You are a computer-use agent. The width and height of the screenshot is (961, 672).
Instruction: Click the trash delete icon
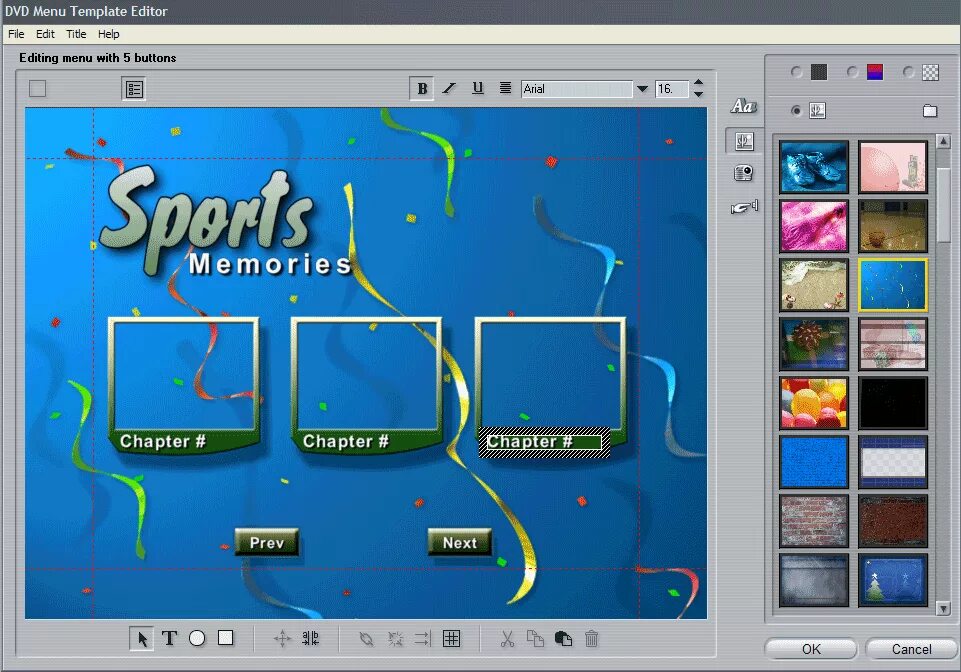coord(591,639)
